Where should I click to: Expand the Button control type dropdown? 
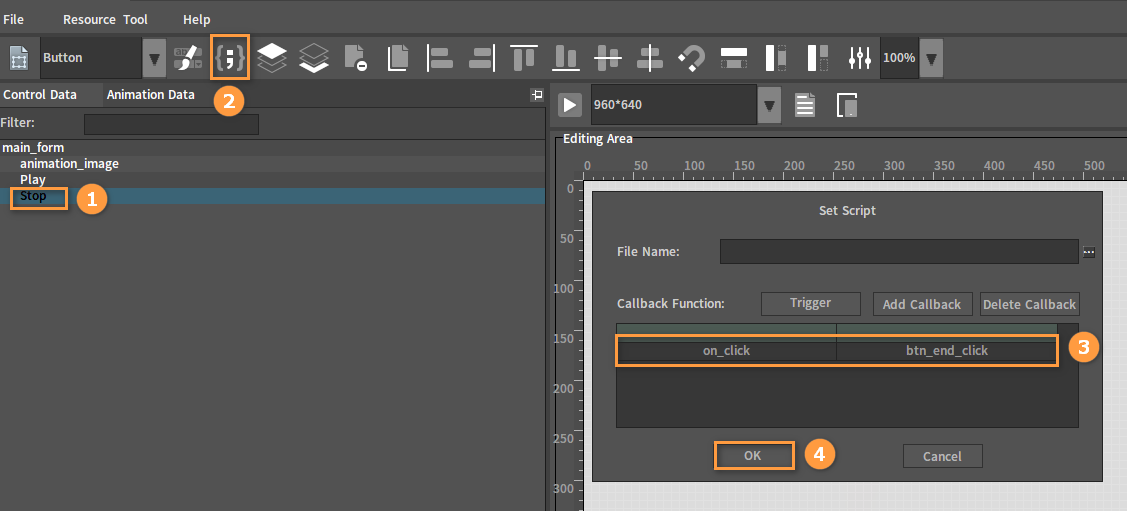click(x=154, y=57)
